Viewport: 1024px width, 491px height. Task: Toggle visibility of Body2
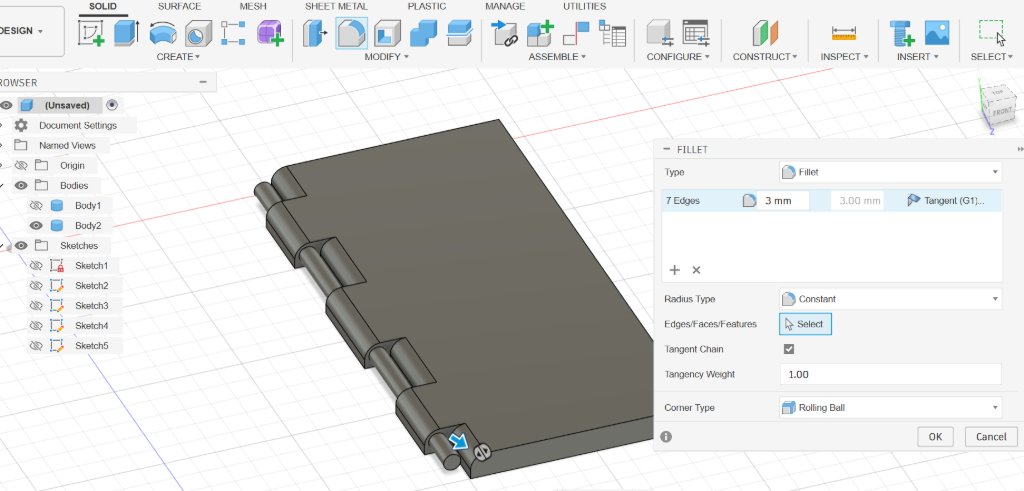click(x=37, y=225)
